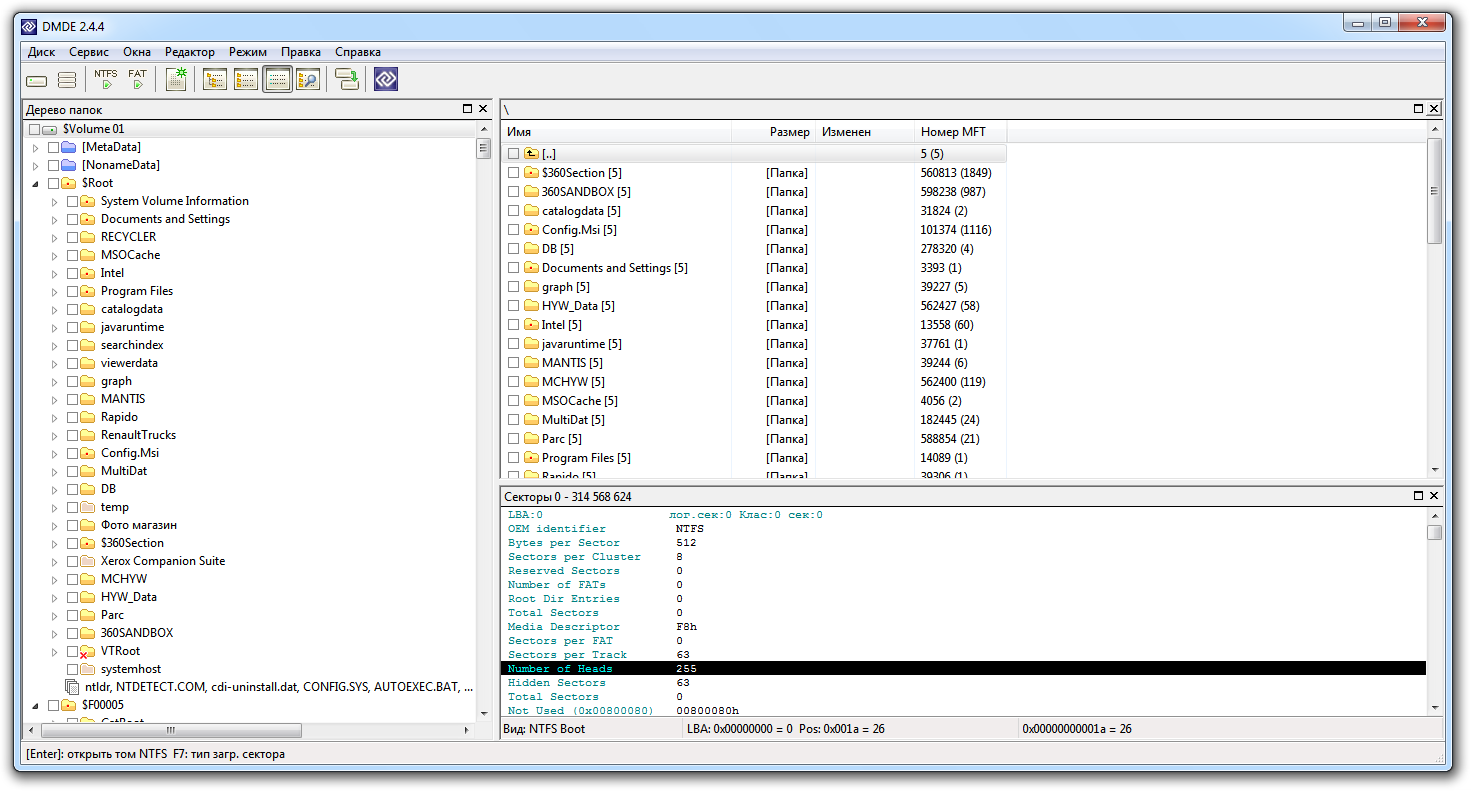Check the box next to Program Files in tree
This screenshot has width=1471, height=791.
pos(72,291)
